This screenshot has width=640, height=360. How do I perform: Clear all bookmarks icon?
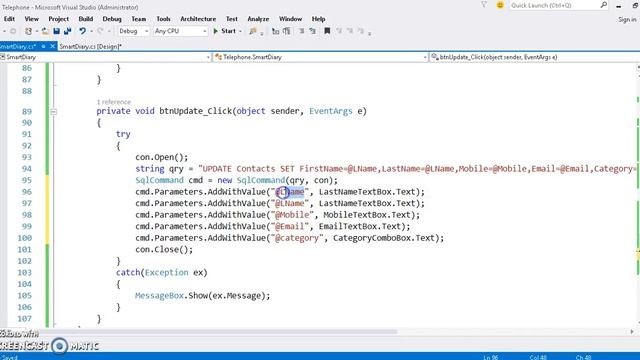360,31
